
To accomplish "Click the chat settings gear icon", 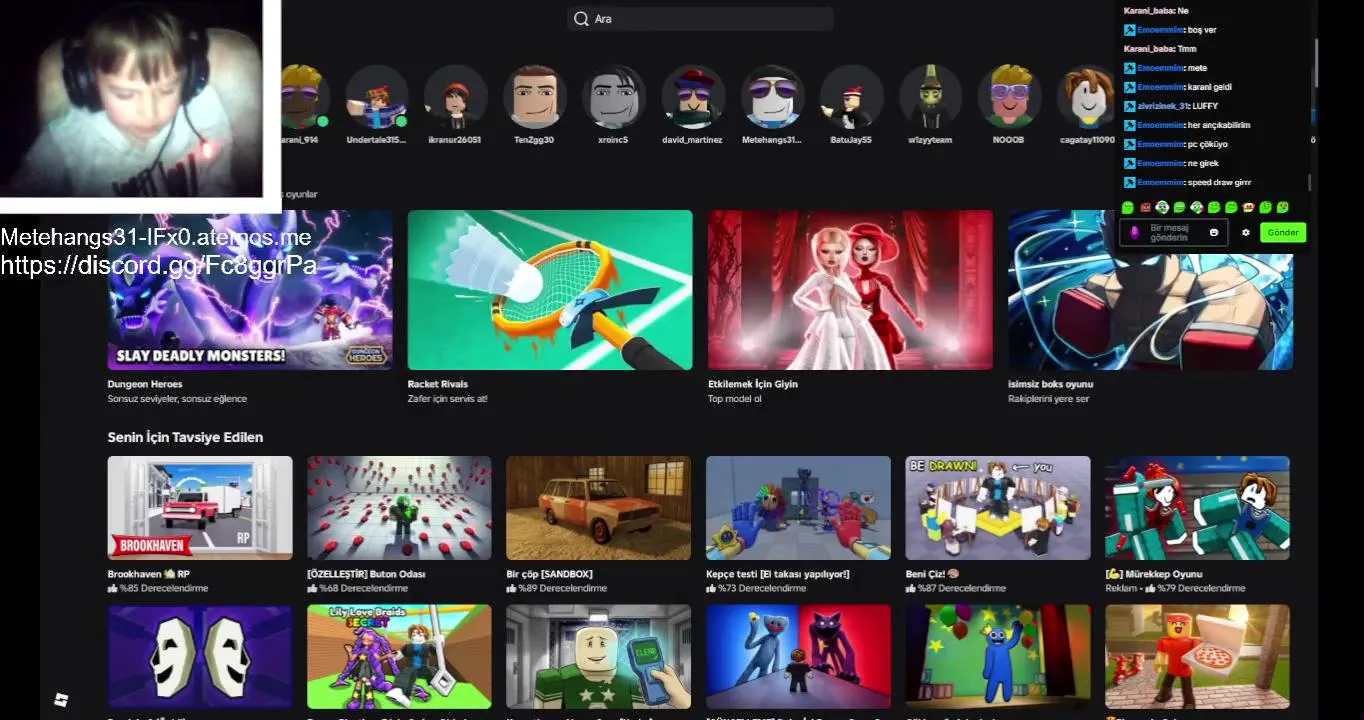I will point(1246,232).
